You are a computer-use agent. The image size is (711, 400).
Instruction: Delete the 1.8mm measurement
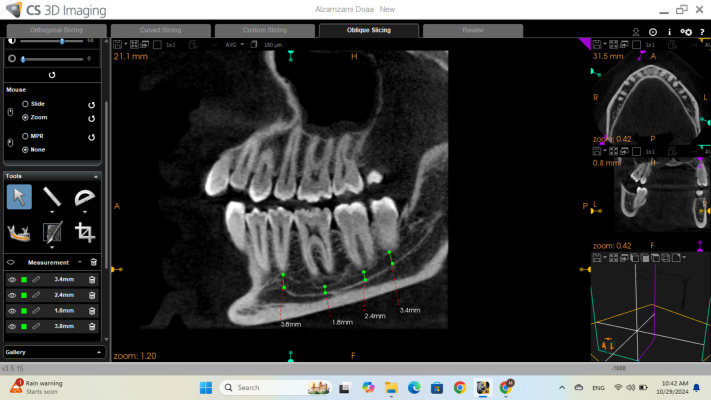click(x=92, y=311)
